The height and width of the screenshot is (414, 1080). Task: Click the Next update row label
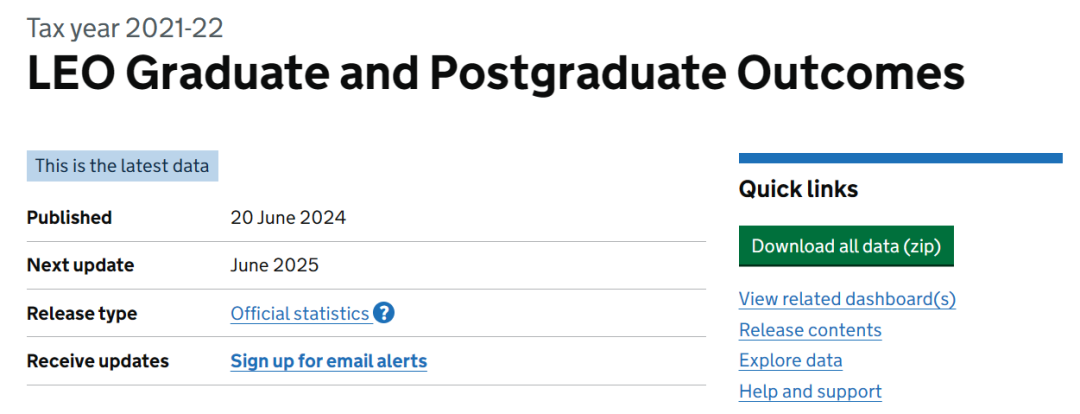point(80,265)
